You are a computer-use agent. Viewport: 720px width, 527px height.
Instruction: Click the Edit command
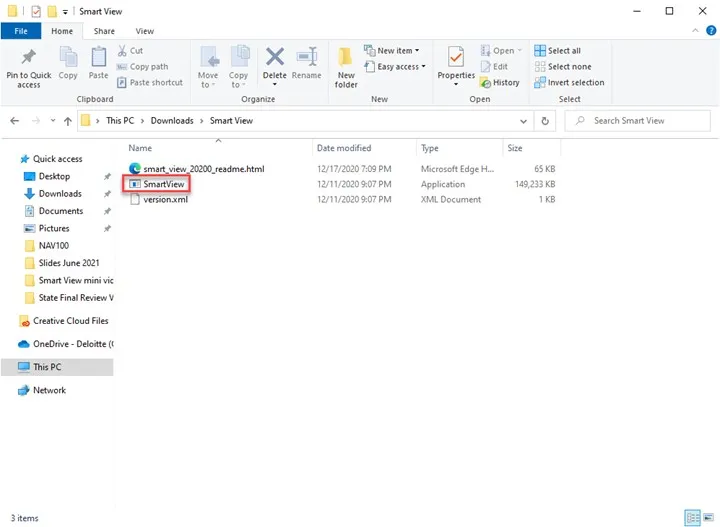494,67
